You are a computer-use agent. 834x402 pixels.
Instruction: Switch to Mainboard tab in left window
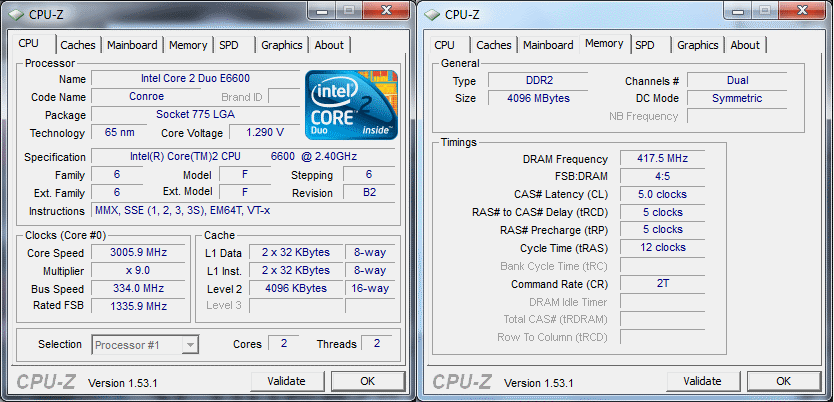132,45
